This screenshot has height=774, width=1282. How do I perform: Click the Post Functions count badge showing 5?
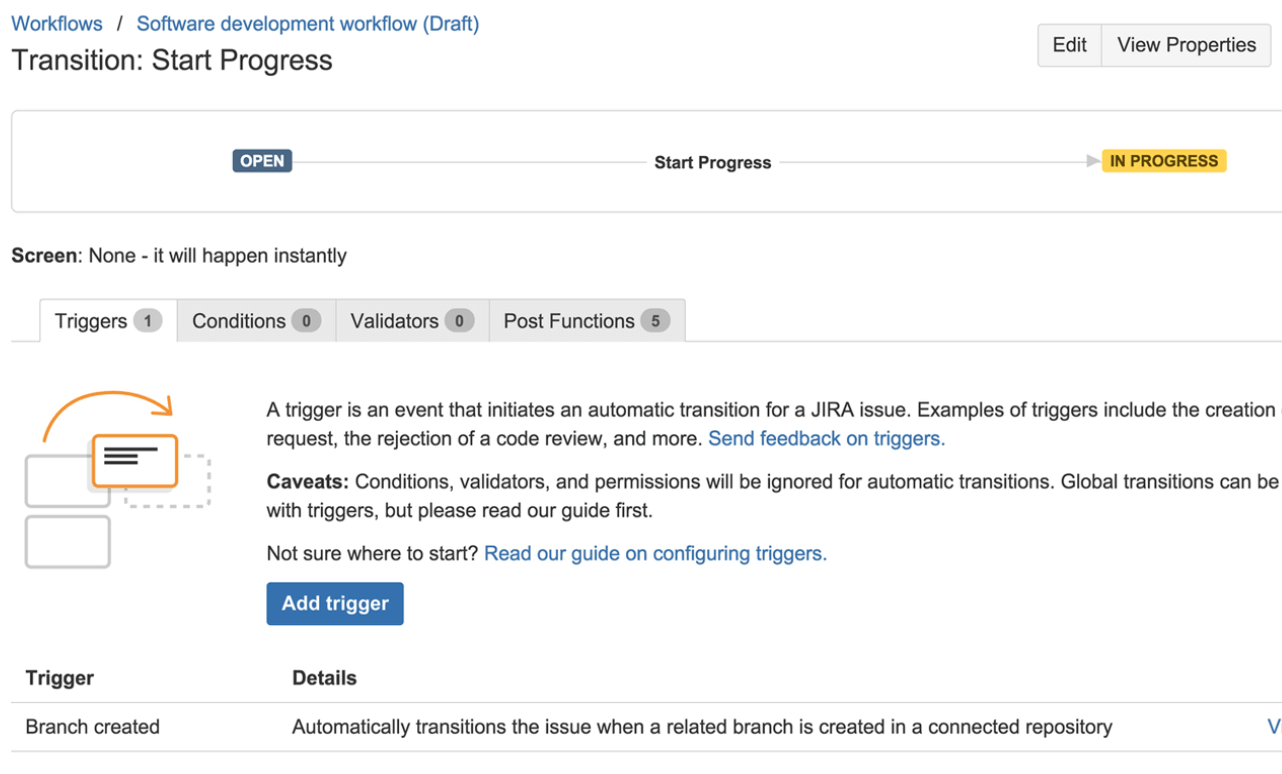click(658, 320)
